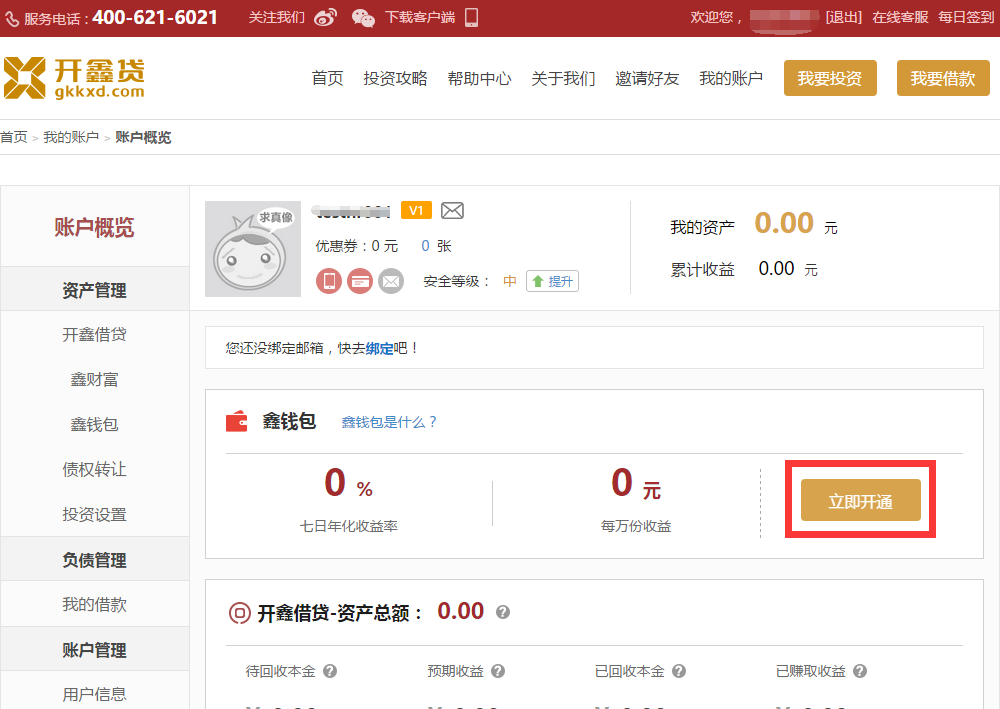This screenshot has height=709, width=1000.
Task: Click the red bank card verification icon
Action: [360, 281]
